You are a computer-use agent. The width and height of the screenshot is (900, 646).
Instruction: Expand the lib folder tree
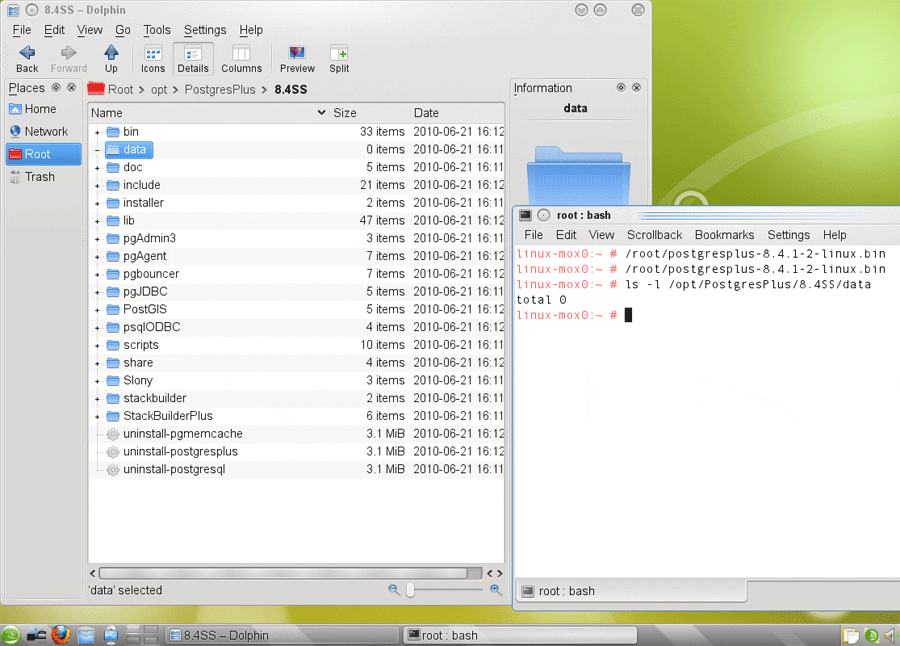[97, 222]
